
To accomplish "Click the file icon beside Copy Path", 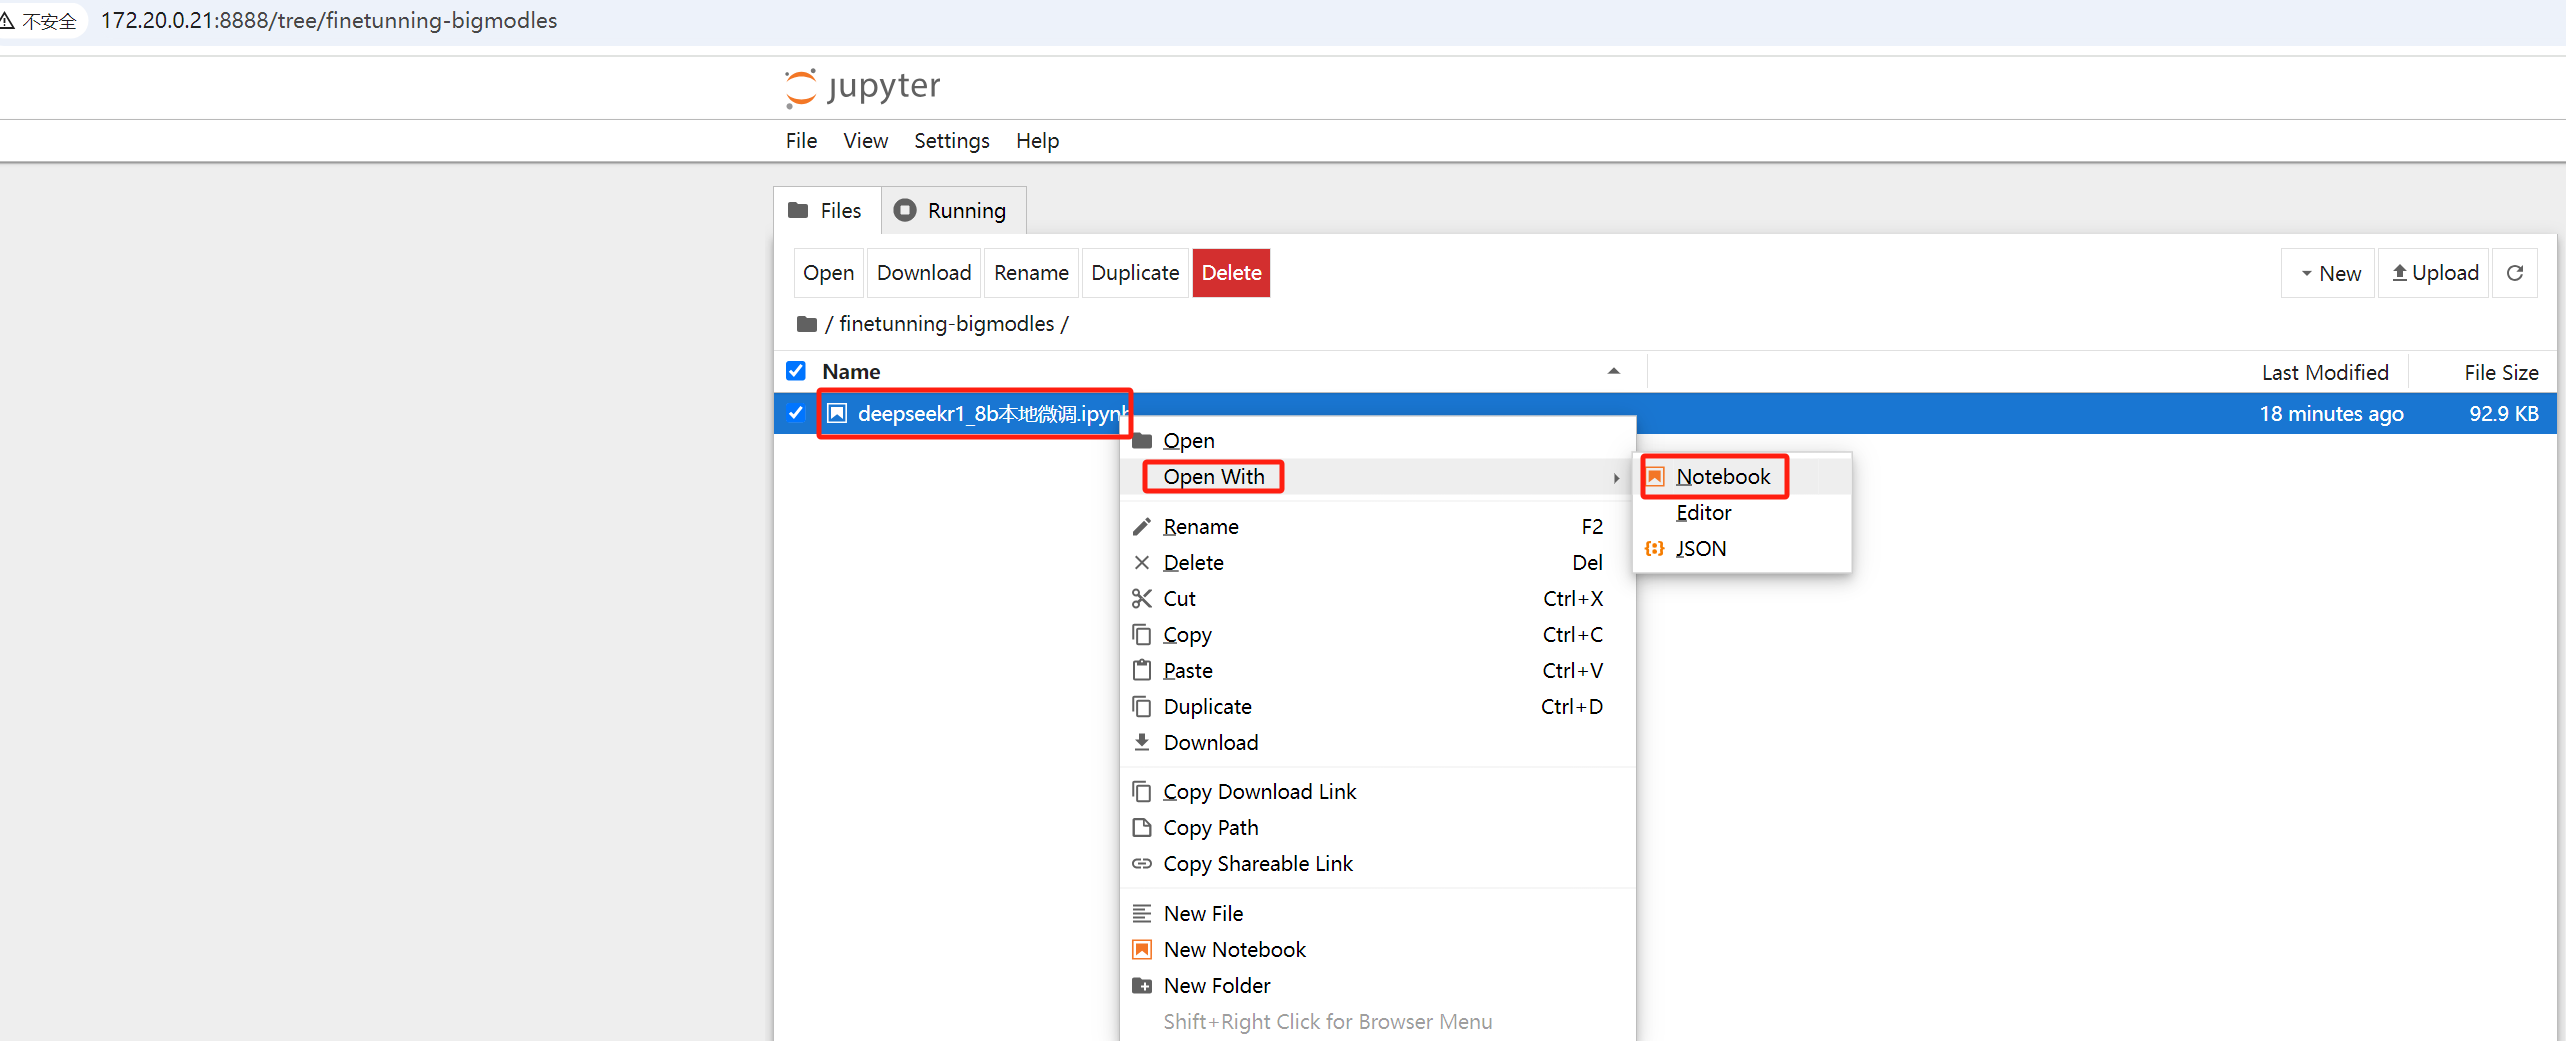I will click(1141, 828).
